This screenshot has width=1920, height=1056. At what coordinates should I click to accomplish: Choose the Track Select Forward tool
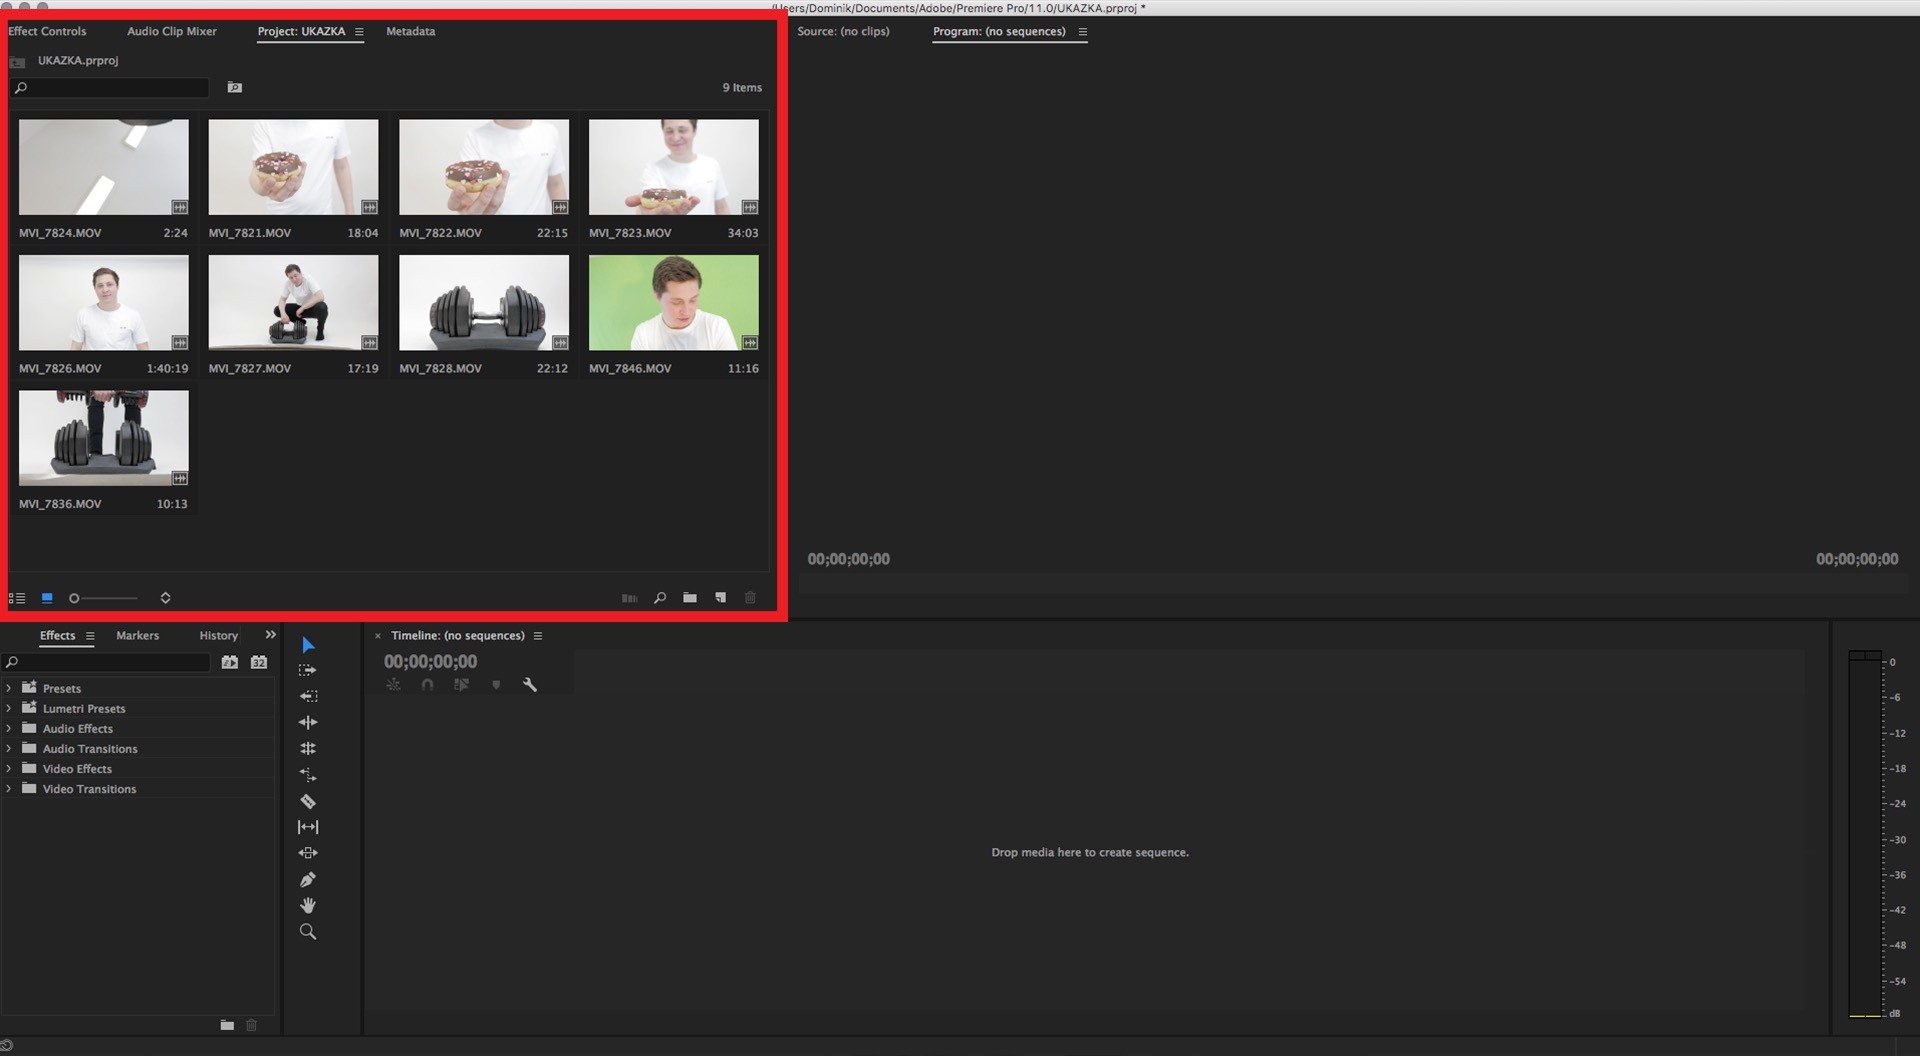click(x=308, y=670)
